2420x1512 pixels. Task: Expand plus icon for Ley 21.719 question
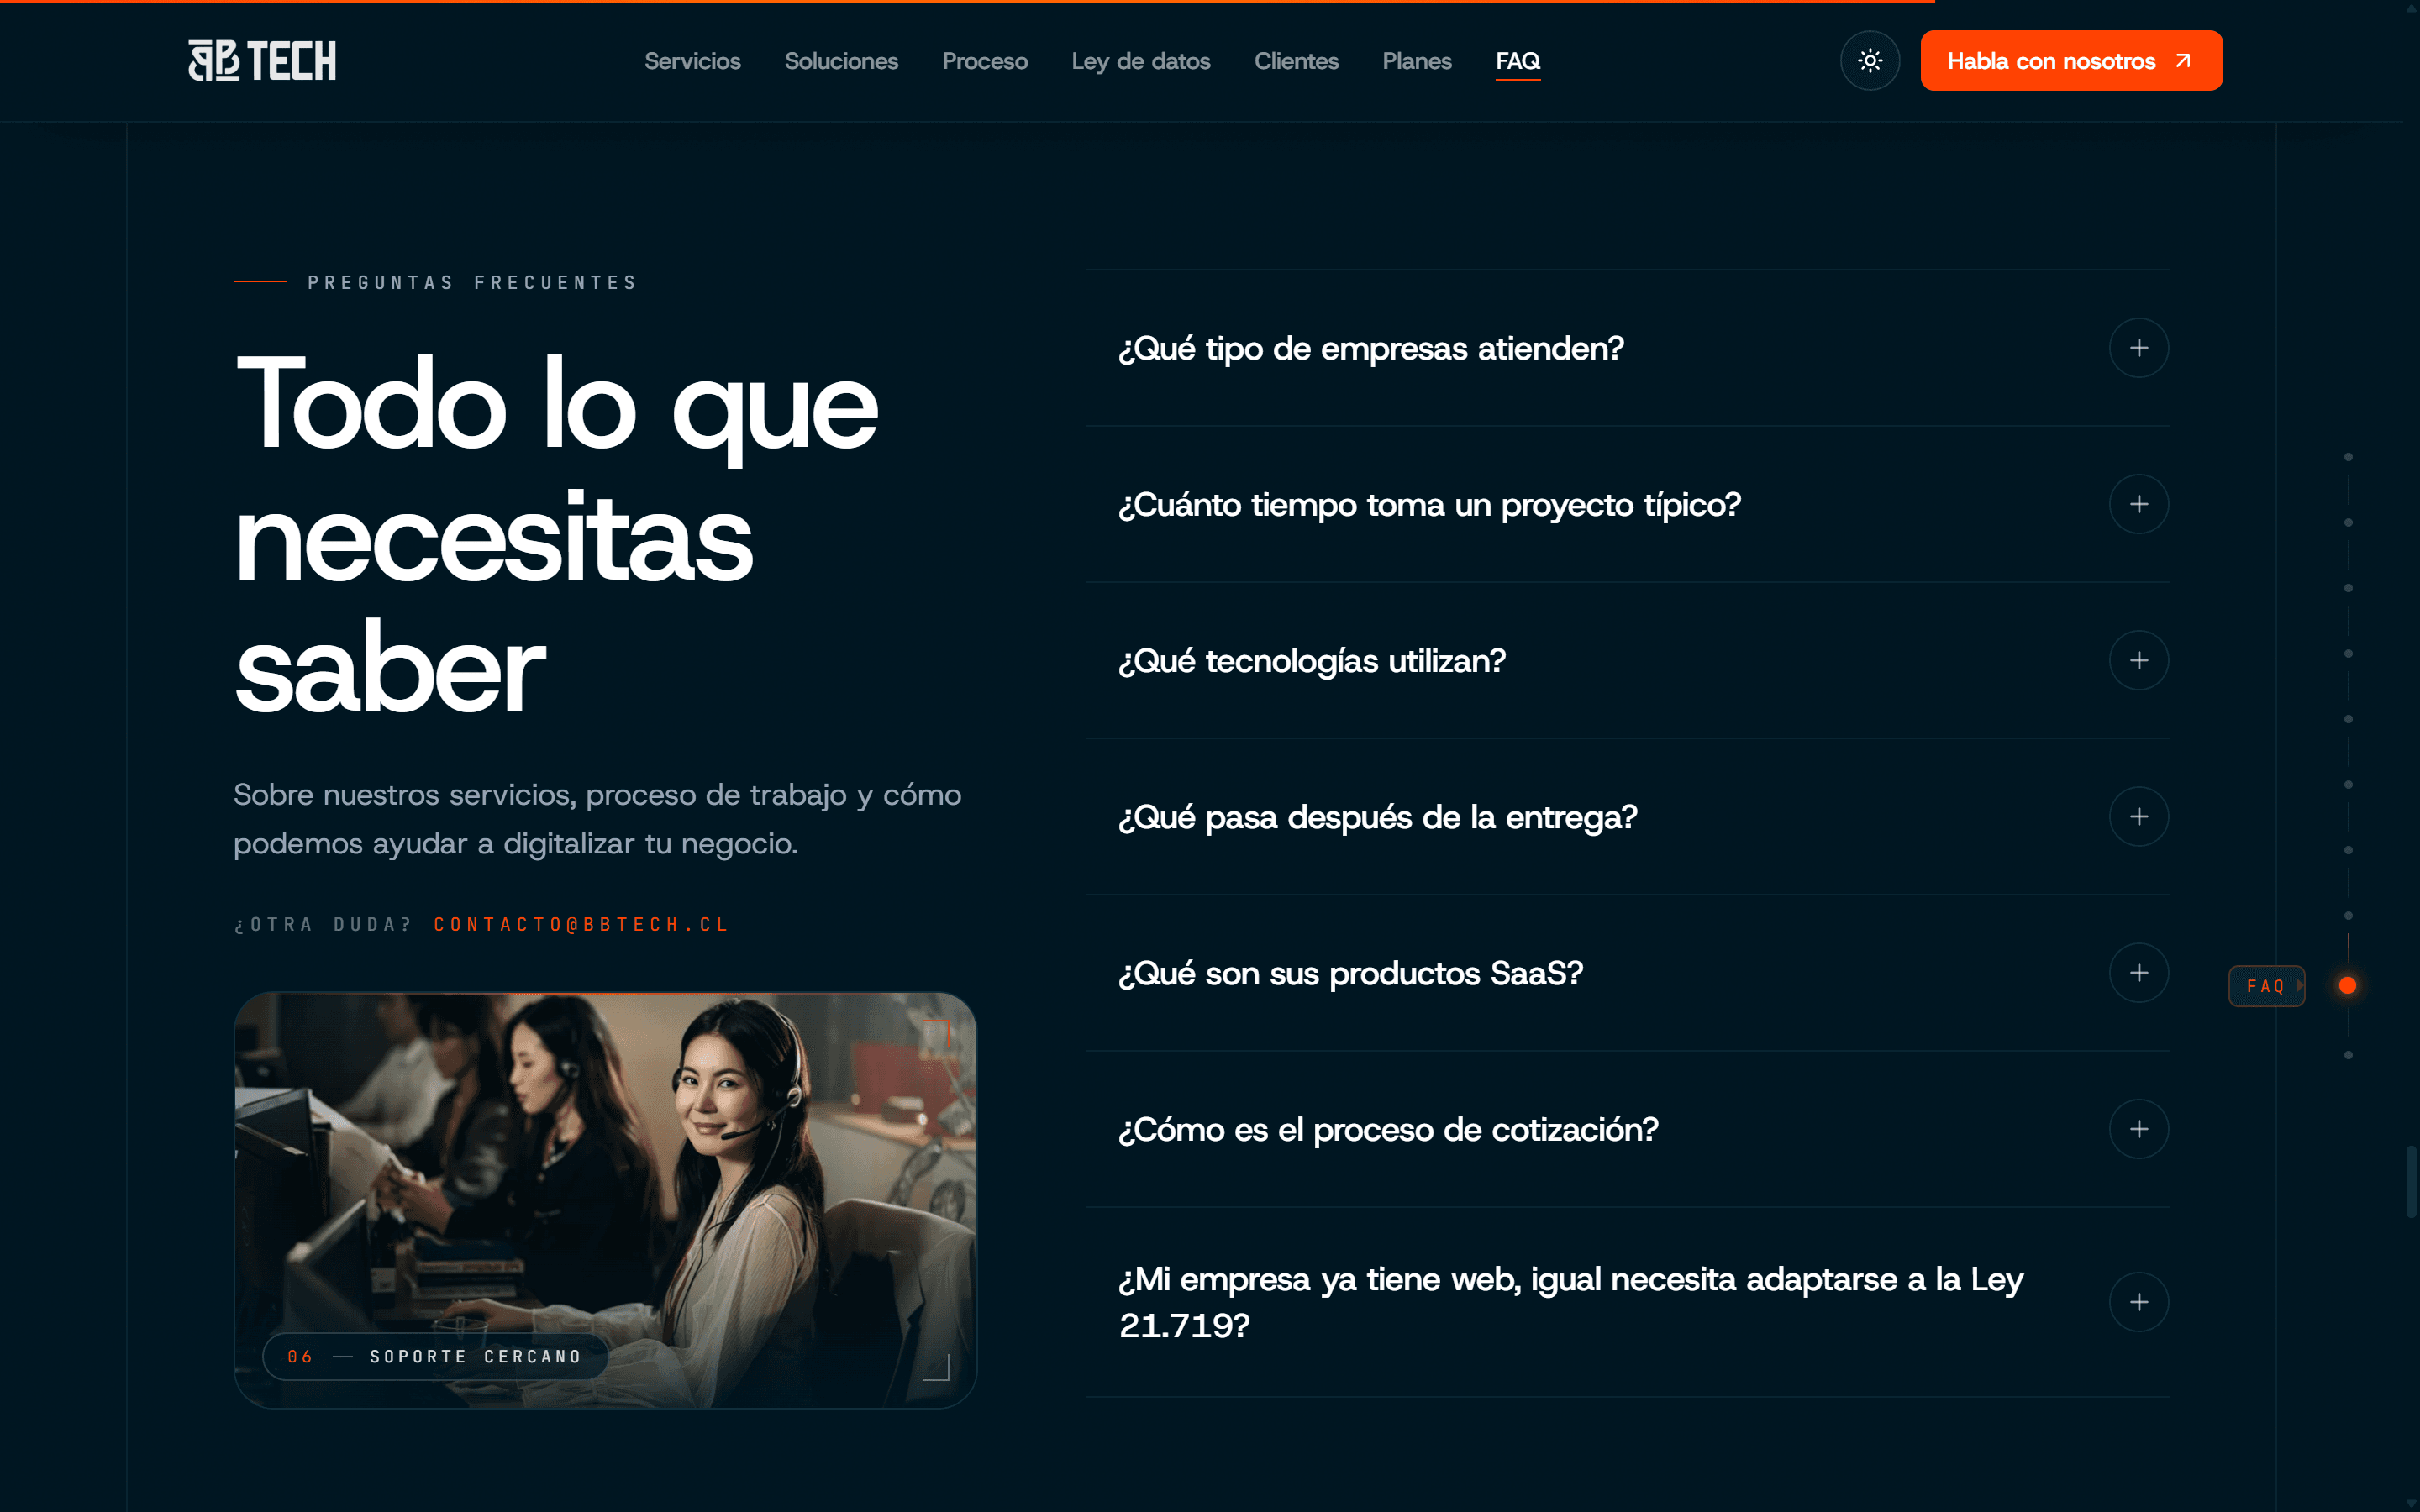2139,1302
